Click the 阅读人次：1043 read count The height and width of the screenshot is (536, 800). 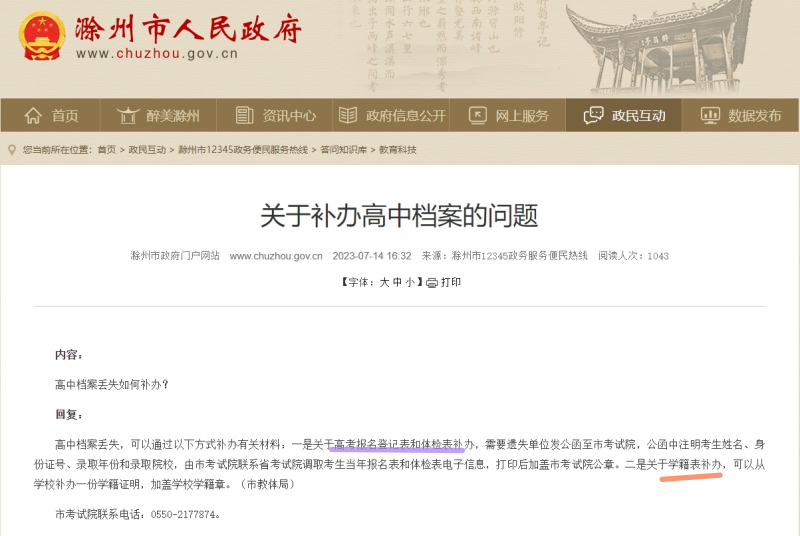coord(633,256)
